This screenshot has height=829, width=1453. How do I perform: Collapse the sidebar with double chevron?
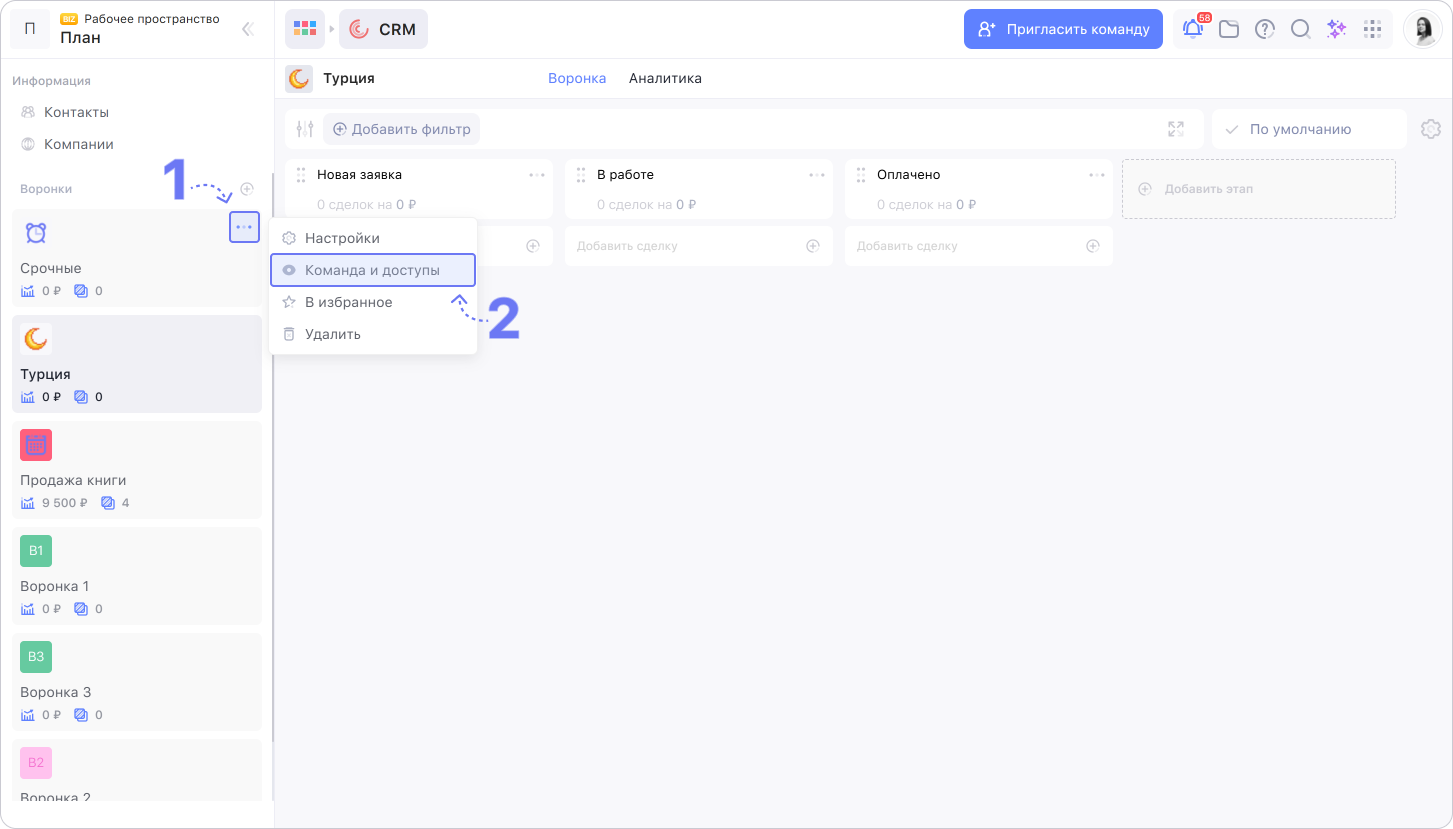[x=248, y=29]
